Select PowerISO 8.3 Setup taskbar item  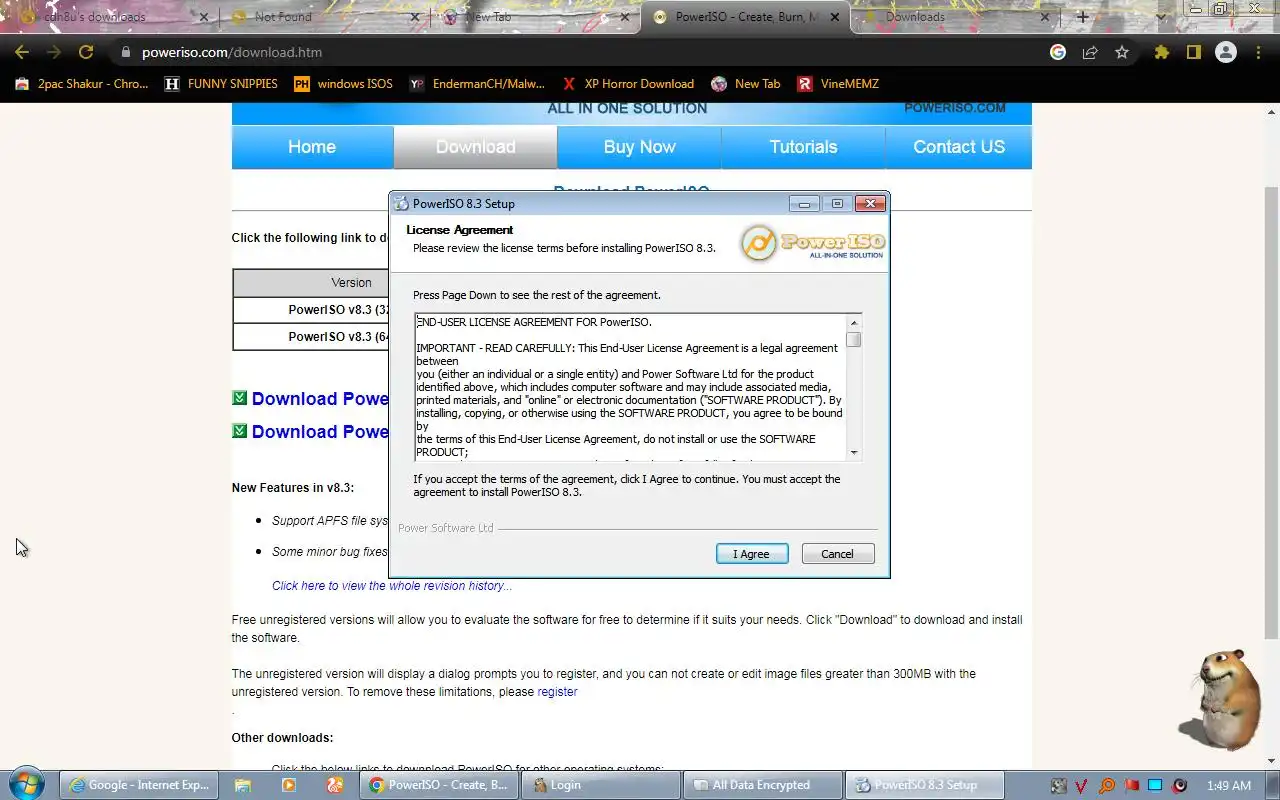[x=925, y=785]
